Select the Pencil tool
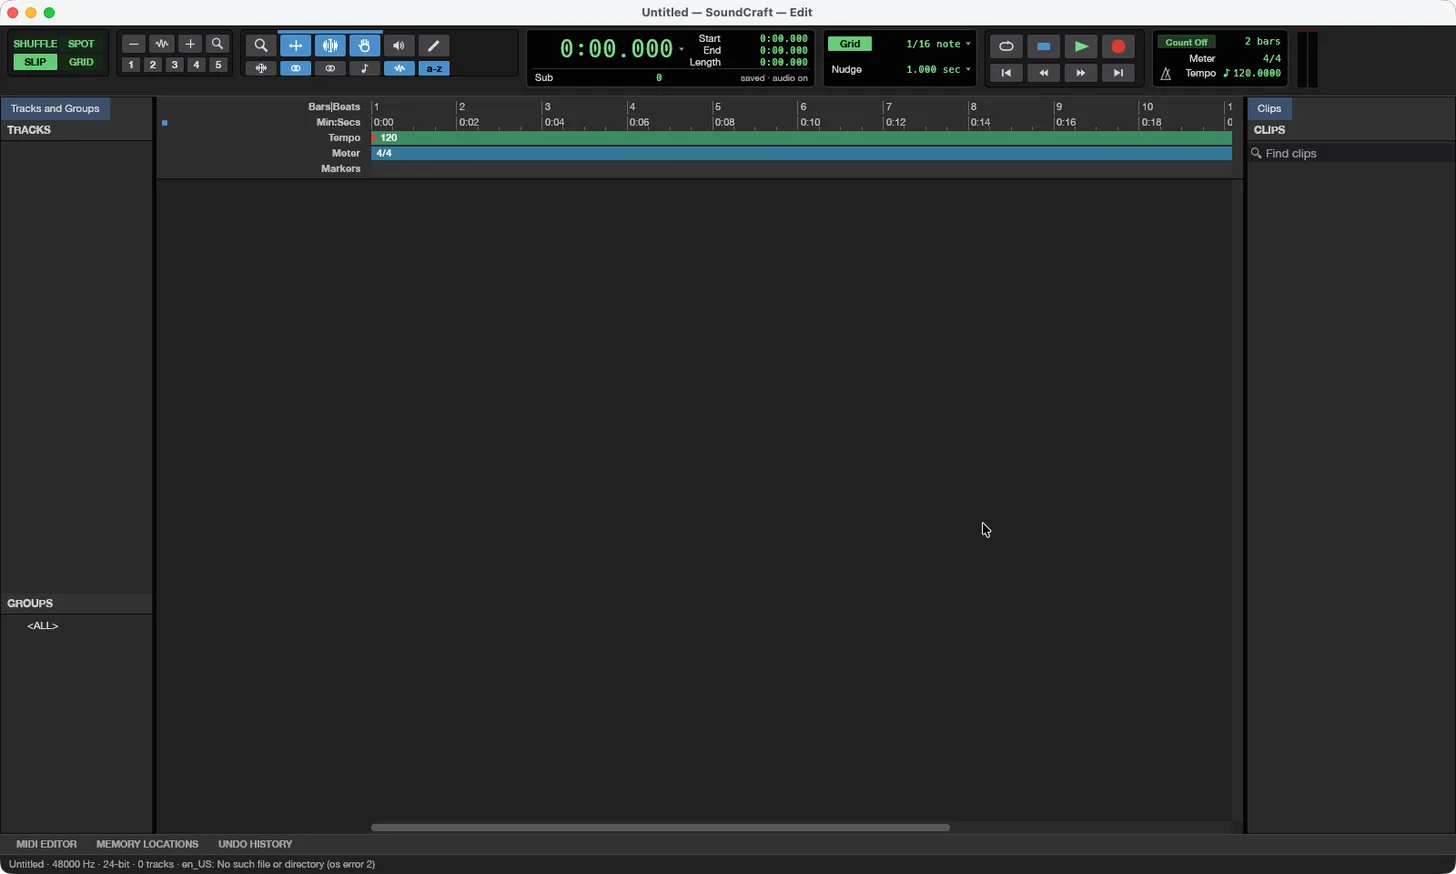Screen dimensions: 1456x874 pos(434,46)
